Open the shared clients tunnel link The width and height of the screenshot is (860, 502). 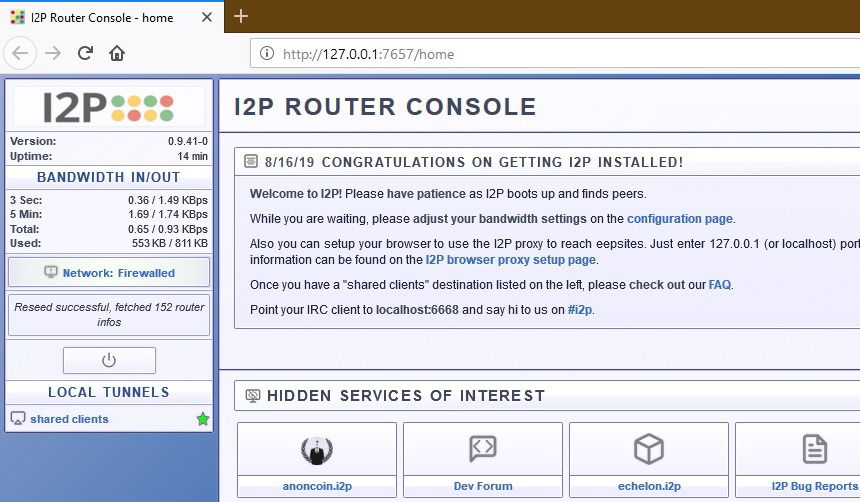(x=69, y=419)
